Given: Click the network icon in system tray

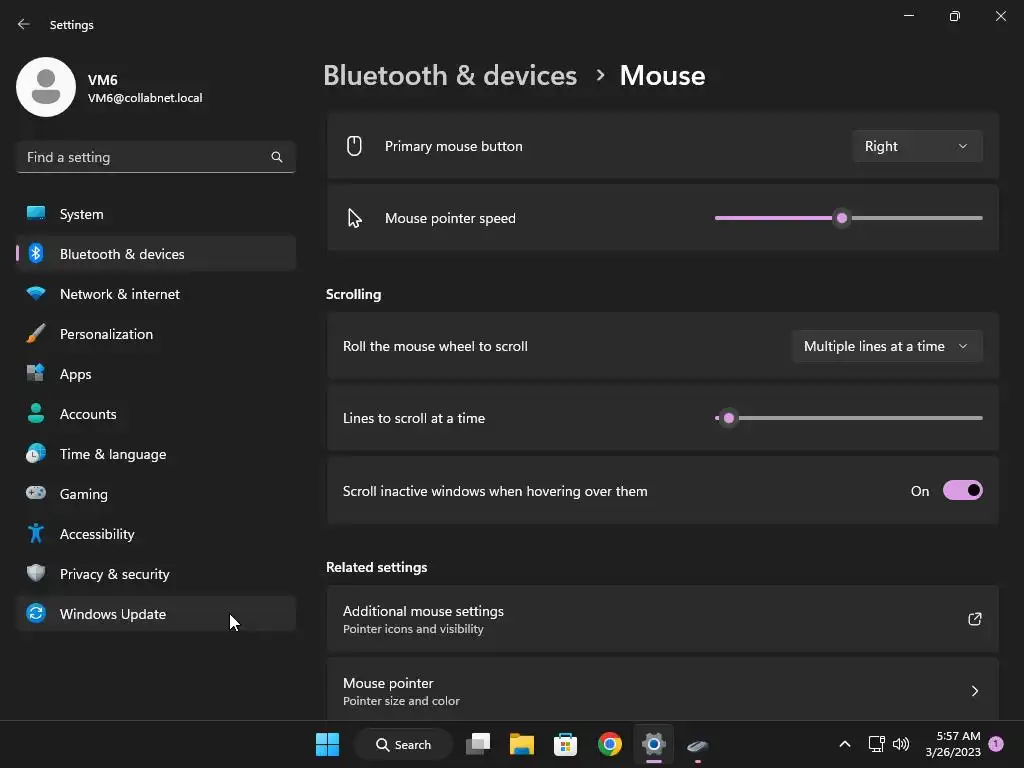Looking at the screenshot, I should point(876,744).
